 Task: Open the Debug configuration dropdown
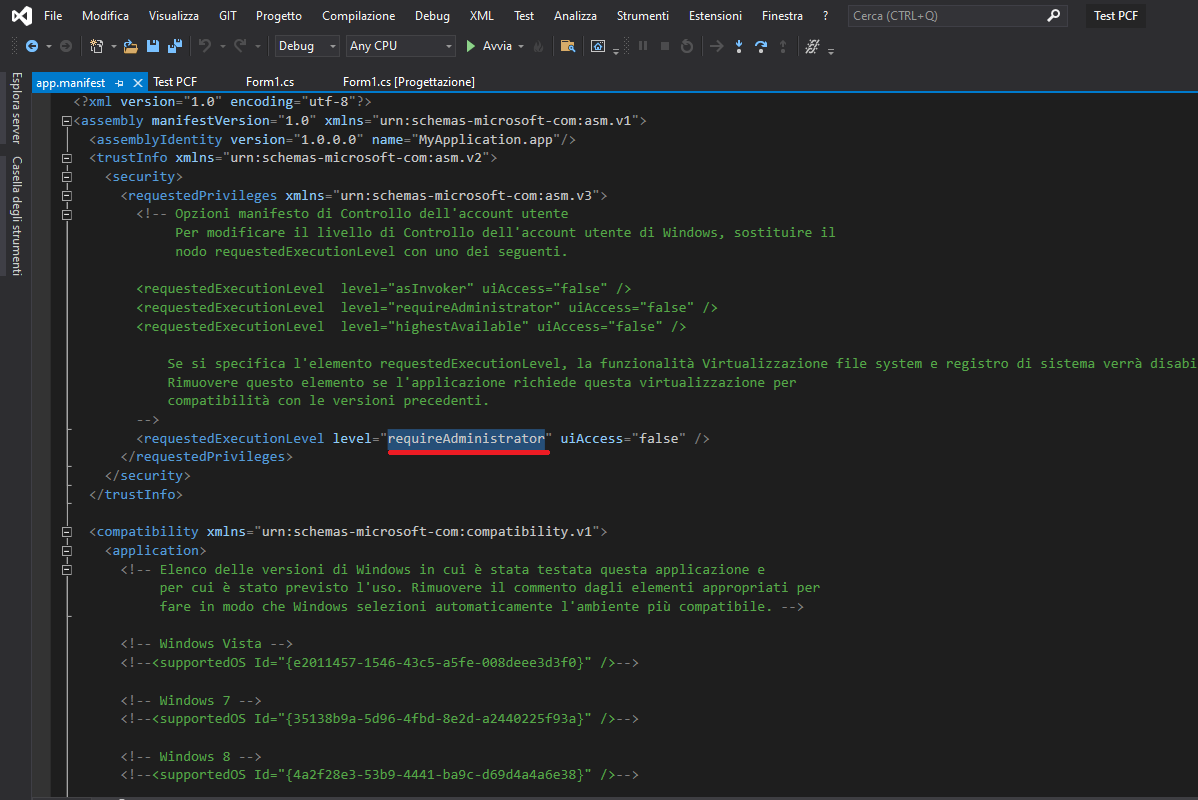[308, 46]
